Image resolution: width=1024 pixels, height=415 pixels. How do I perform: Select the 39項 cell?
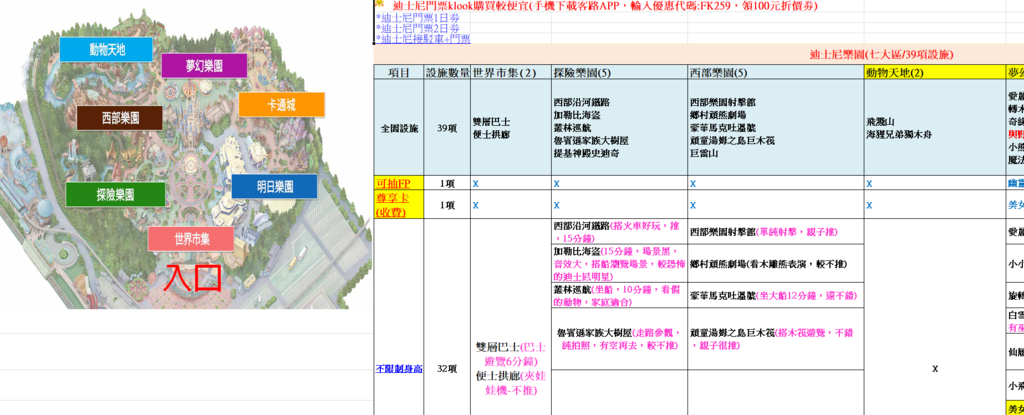click(447, 128)
